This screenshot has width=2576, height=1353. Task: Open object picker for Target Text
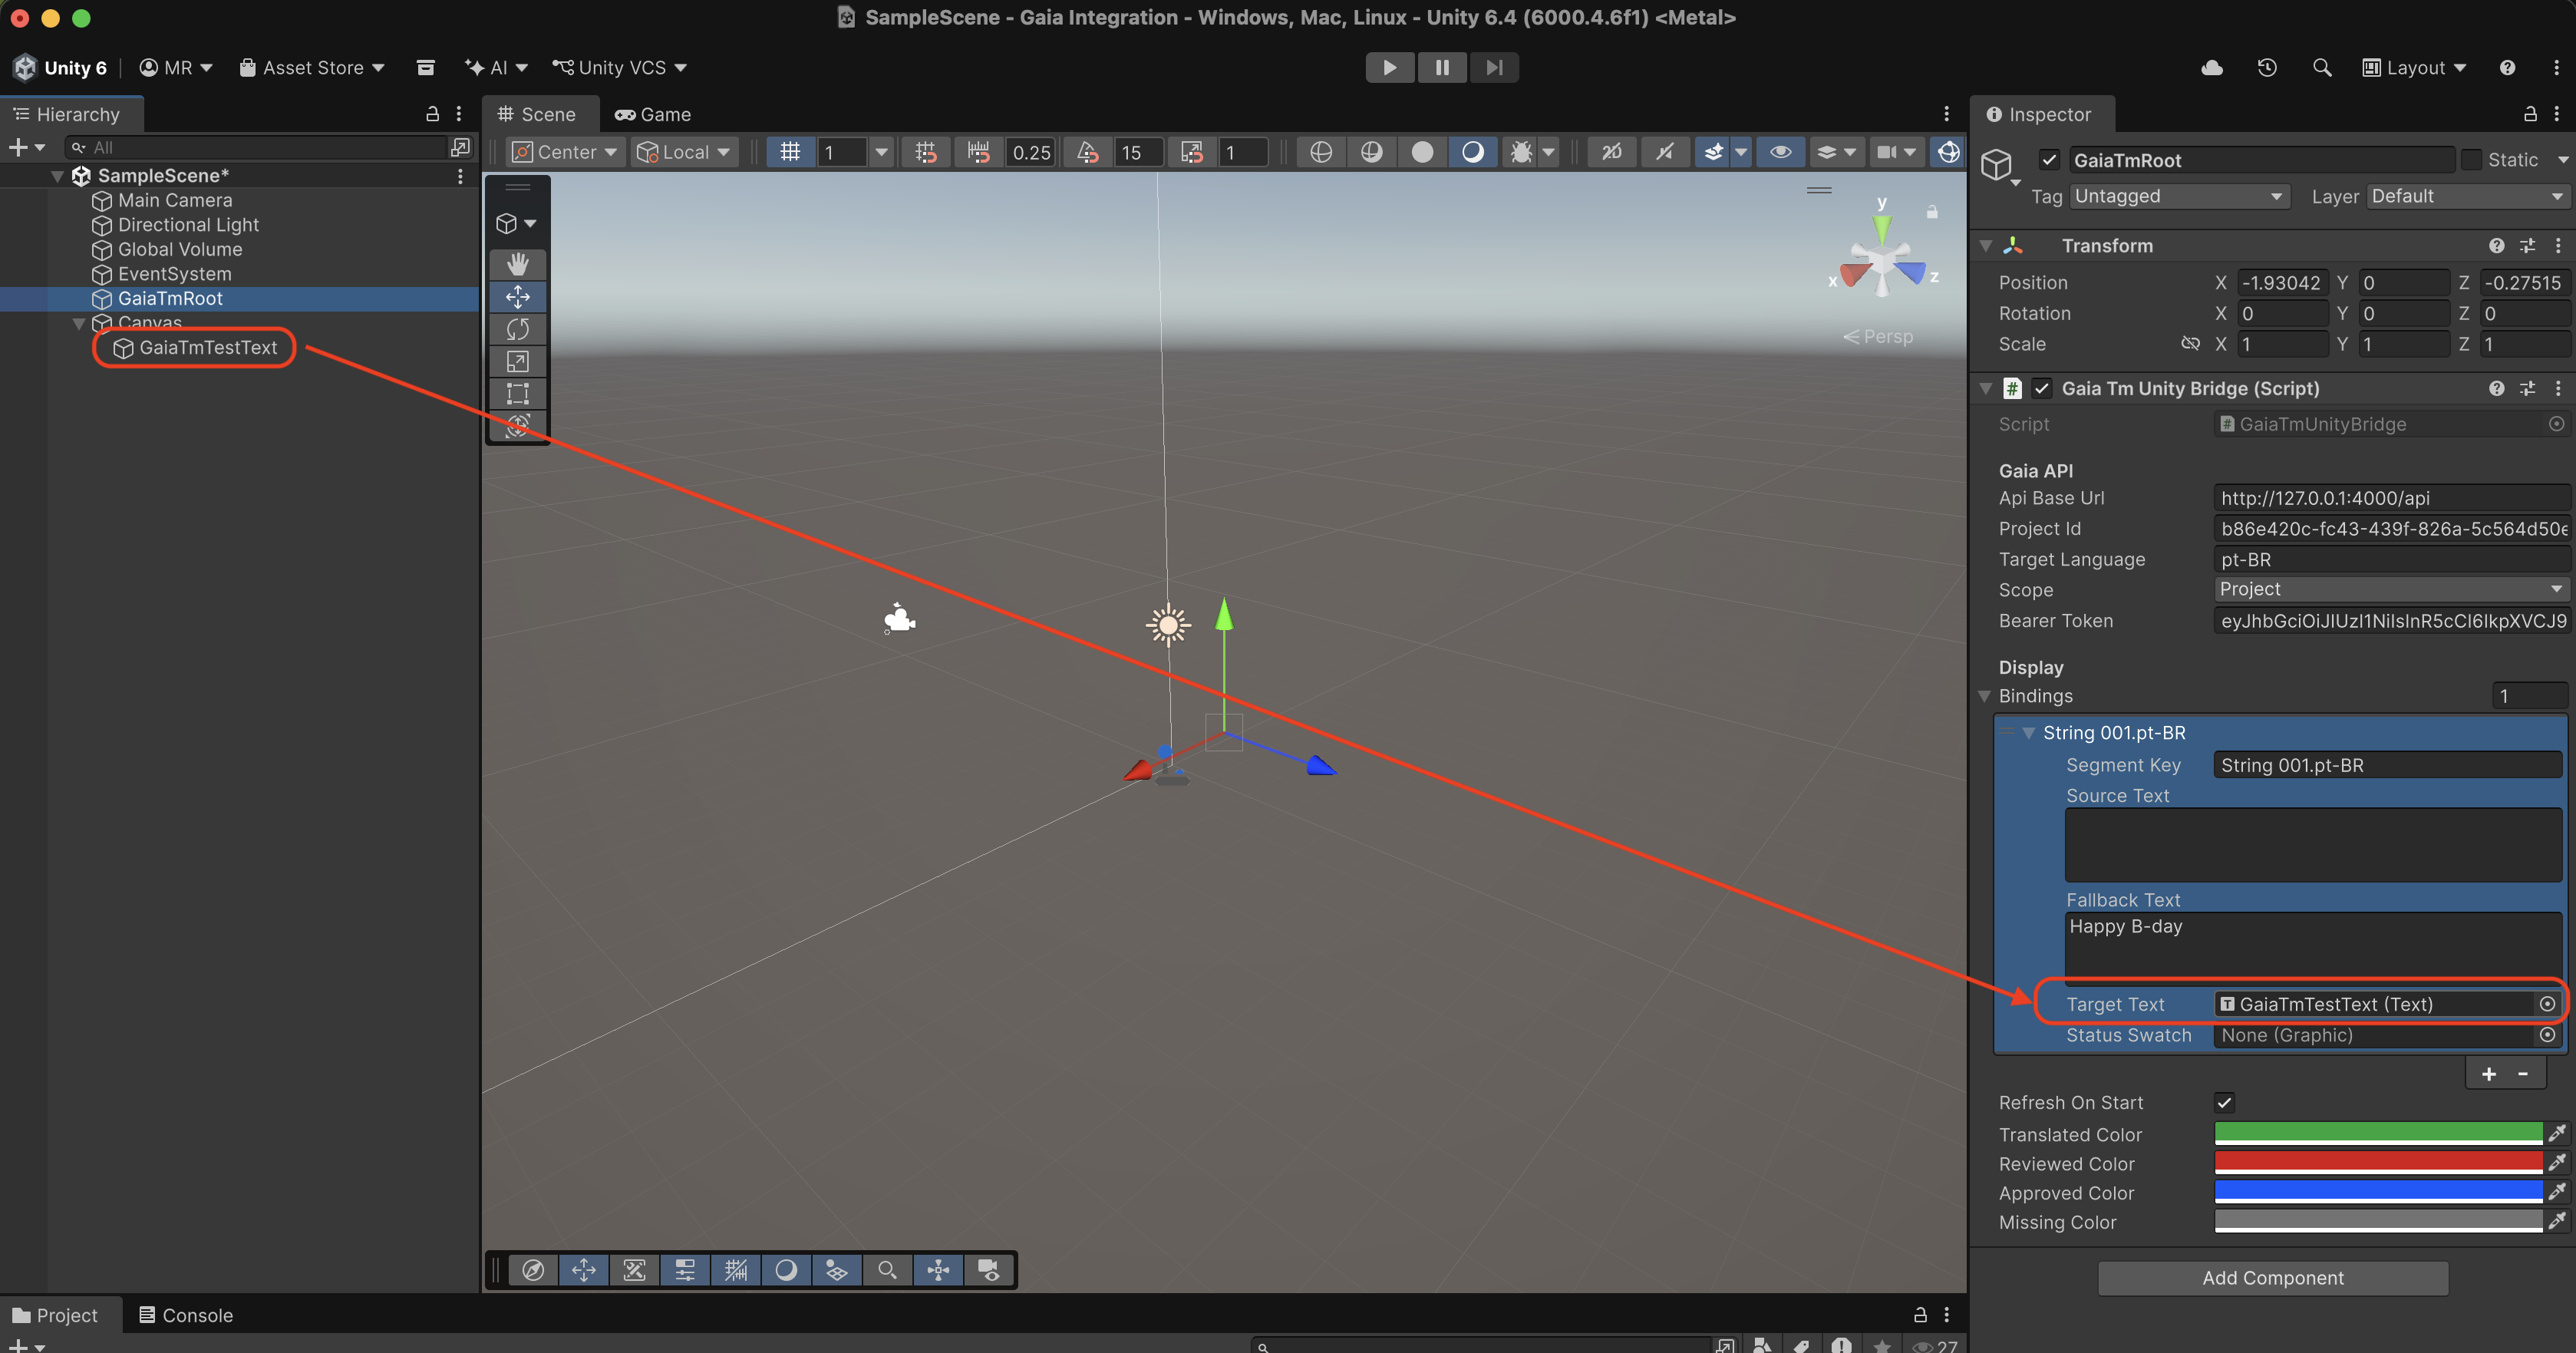tap(2547, 1004)
